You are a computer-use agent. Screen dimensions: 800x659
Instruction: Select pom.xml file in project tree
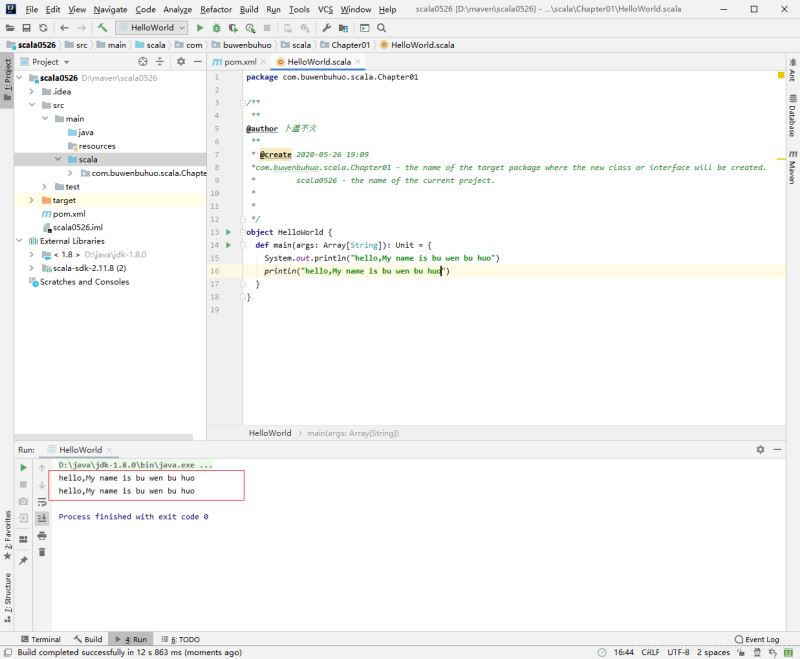(x=68, y=214)
